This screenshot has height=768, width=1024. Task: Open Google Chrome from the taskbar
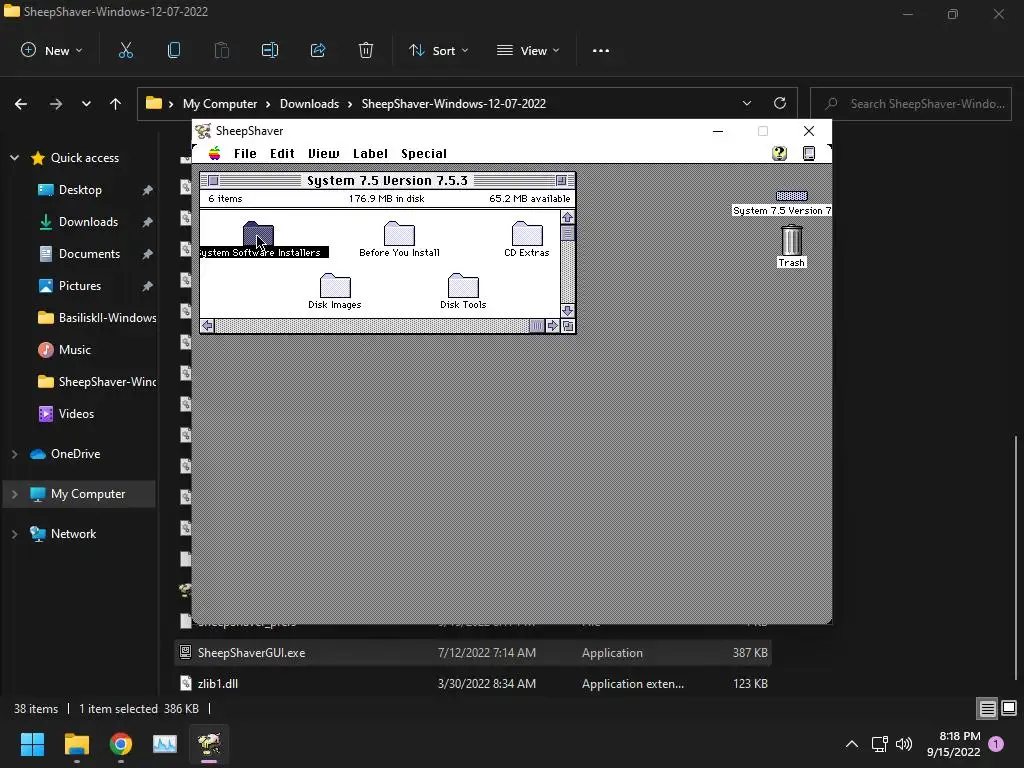pyautogui.click(x=121, y=744)
